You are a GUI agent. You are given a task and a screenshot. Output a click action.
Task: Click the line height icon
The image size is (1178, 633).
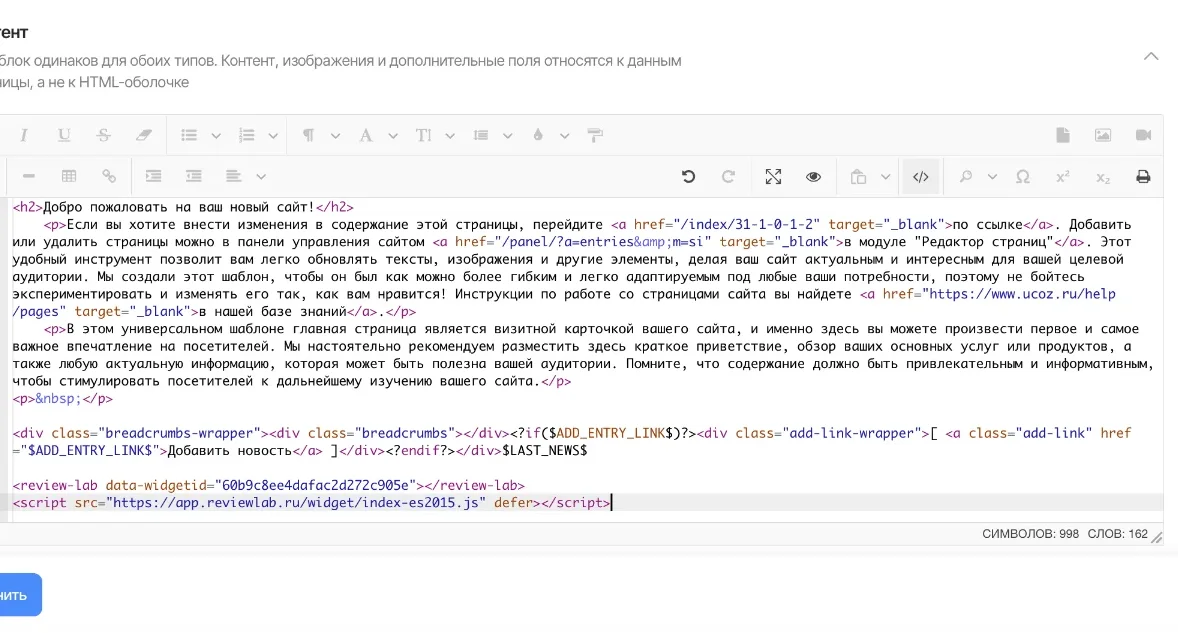tap(481, 135)
